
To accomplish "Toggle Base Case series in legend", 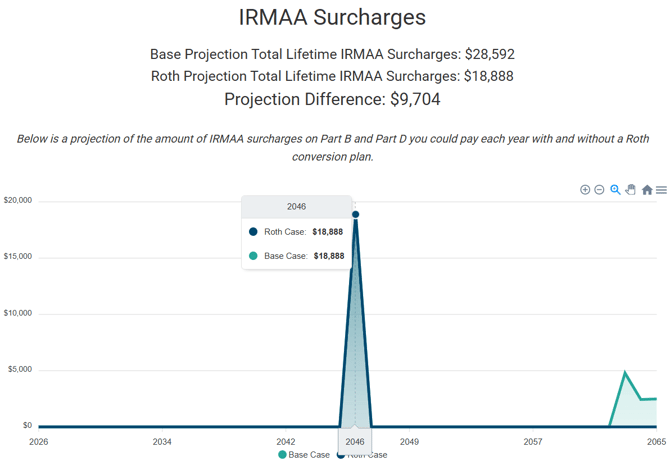I will [304, 455].
